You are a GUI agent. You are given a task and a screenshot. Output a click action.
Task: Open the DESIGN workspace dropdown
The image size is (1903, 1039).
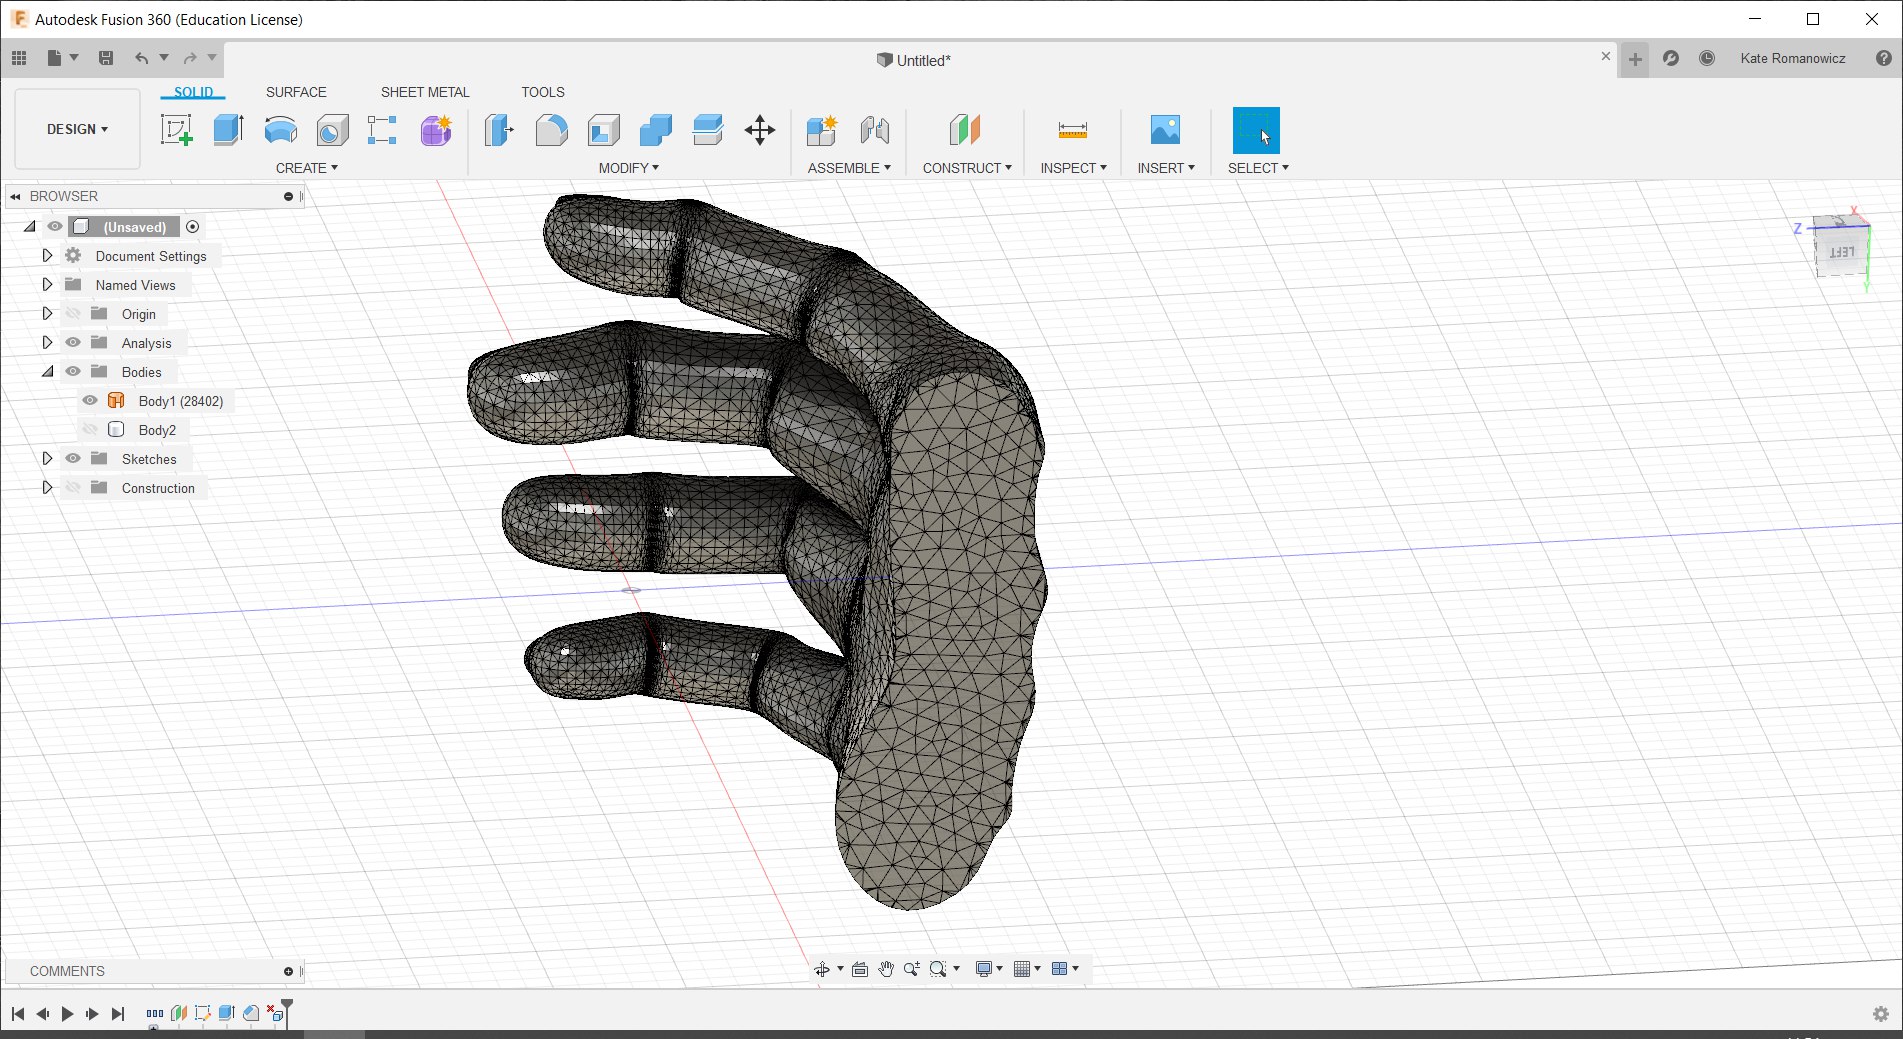click(x=77, y=129)
